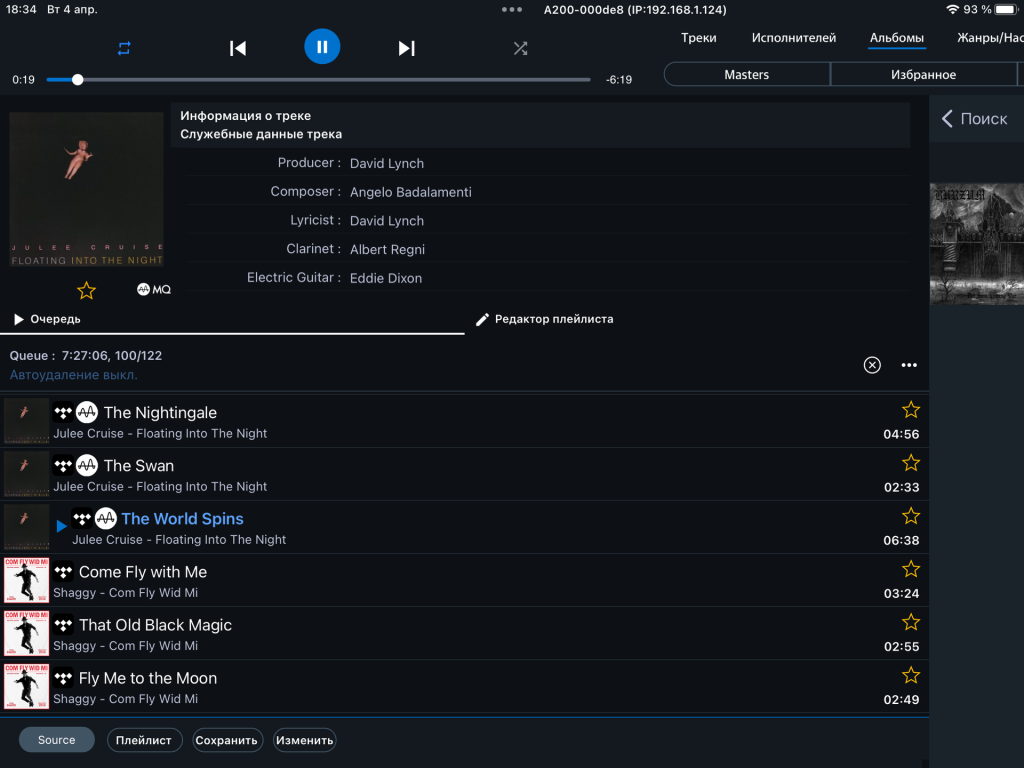Viewport: 1024px width, 768px height.
Task: Open the Burzum album thumbnail
Action: (x=977, y=244)
